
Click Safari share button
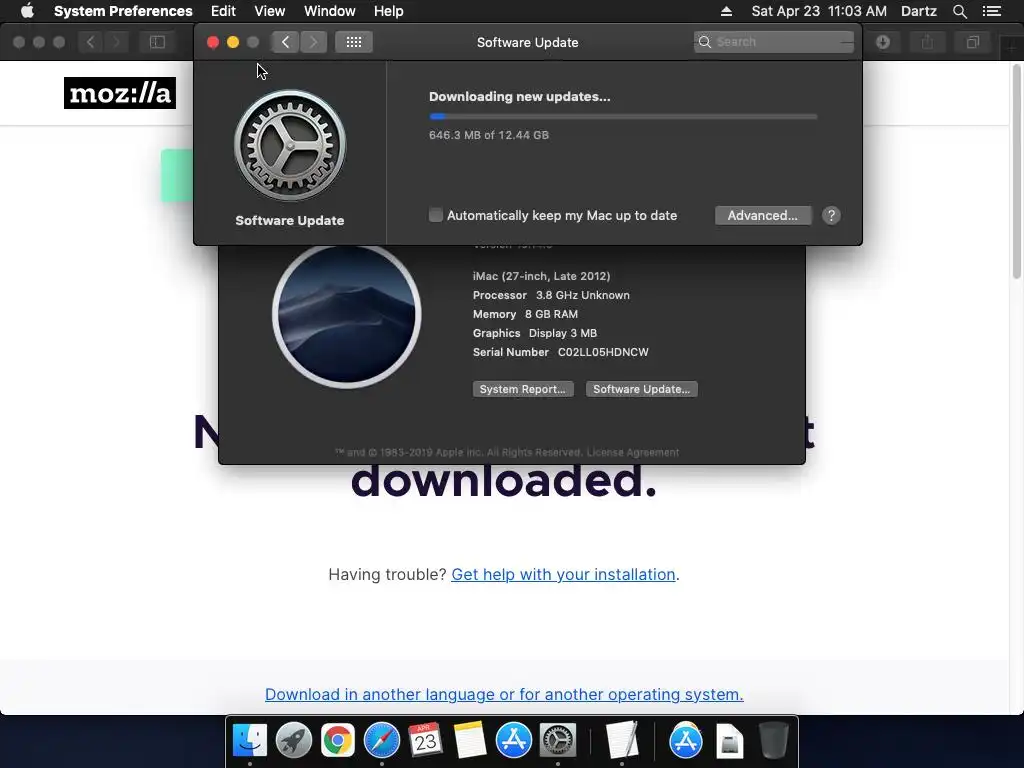pos(927,42)
